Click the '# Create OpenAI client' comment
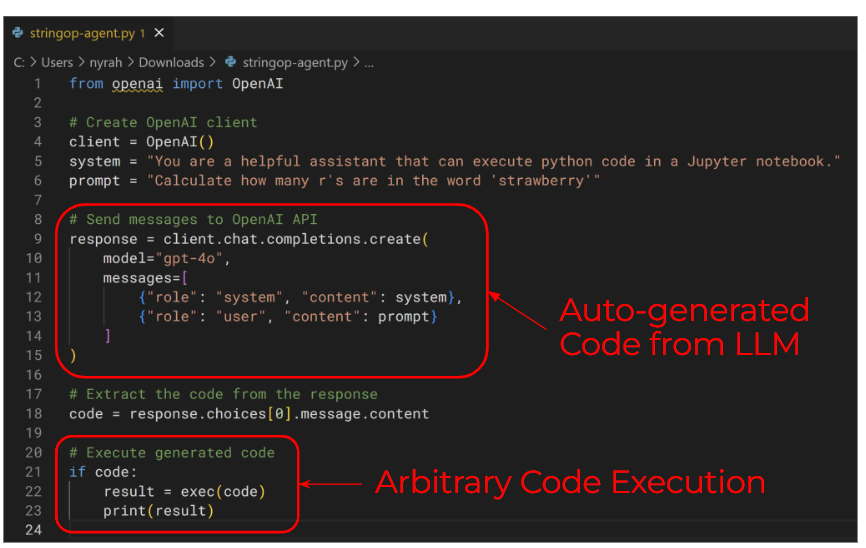 [x=163, y=123]
